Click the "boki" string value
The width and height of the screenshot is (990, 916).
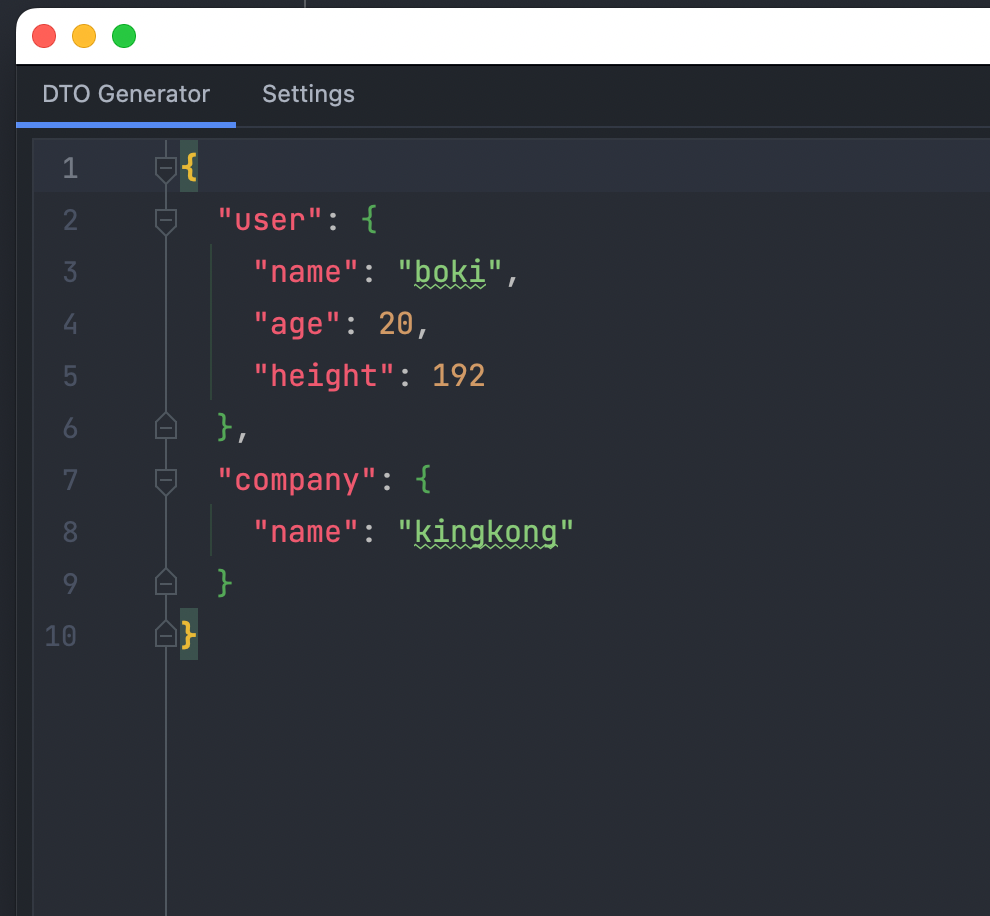(450, 273)
